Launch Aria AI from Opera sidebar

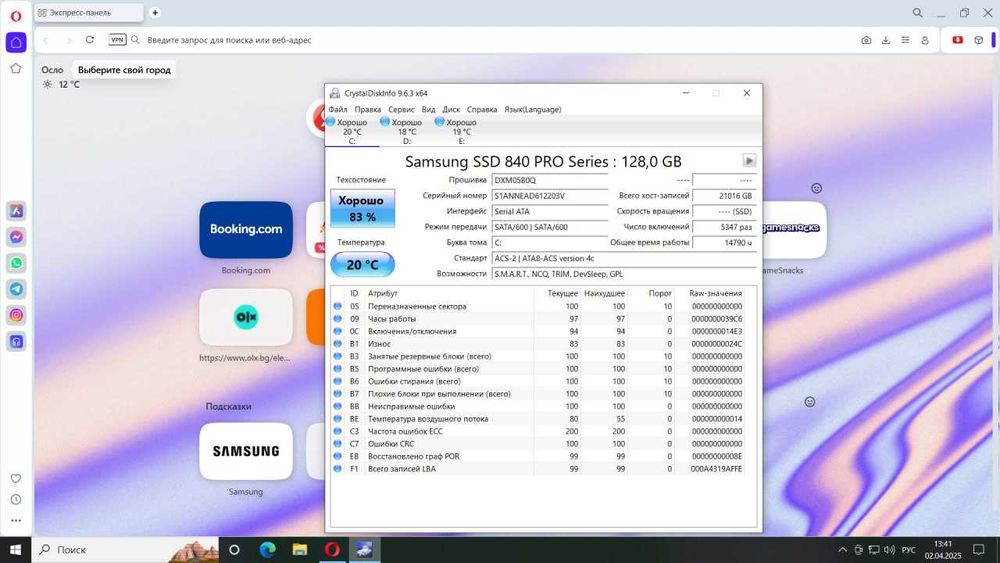[16, 211]
